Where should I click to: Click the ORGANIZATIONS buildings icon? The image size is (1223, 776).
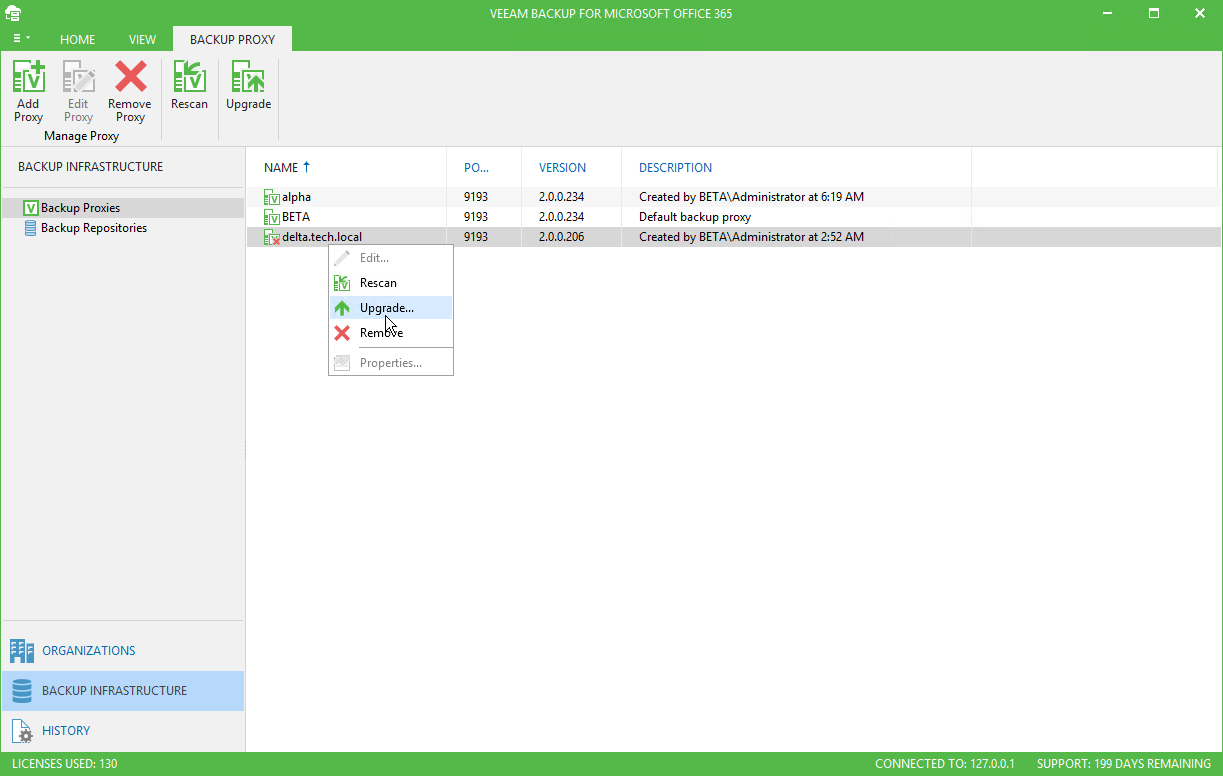click(22, 651)
